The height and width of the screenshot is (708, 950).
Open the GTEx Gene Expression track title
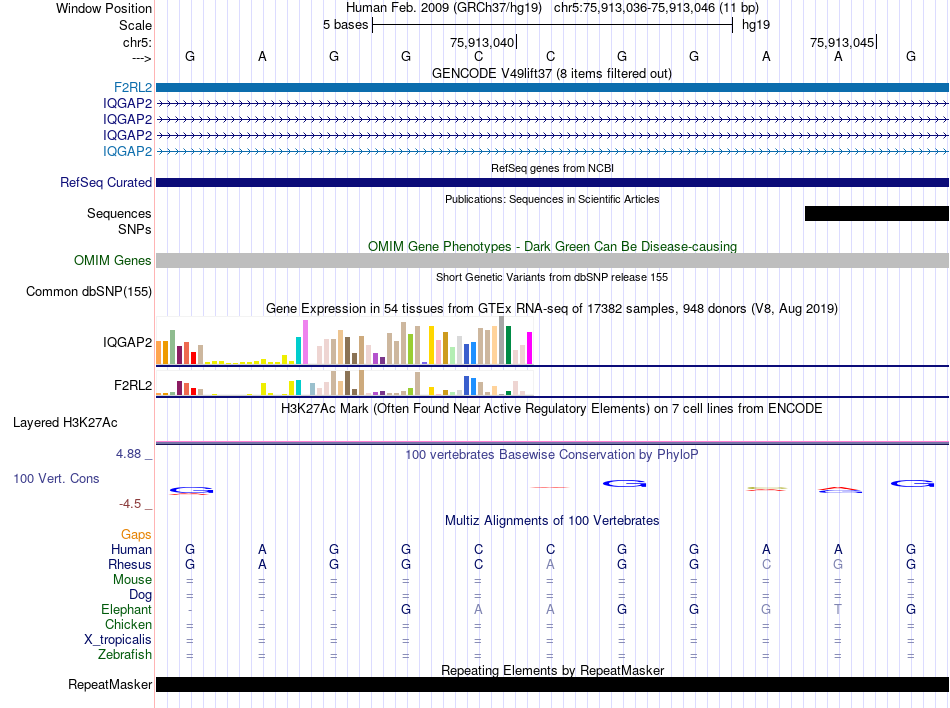pos(552,309)
